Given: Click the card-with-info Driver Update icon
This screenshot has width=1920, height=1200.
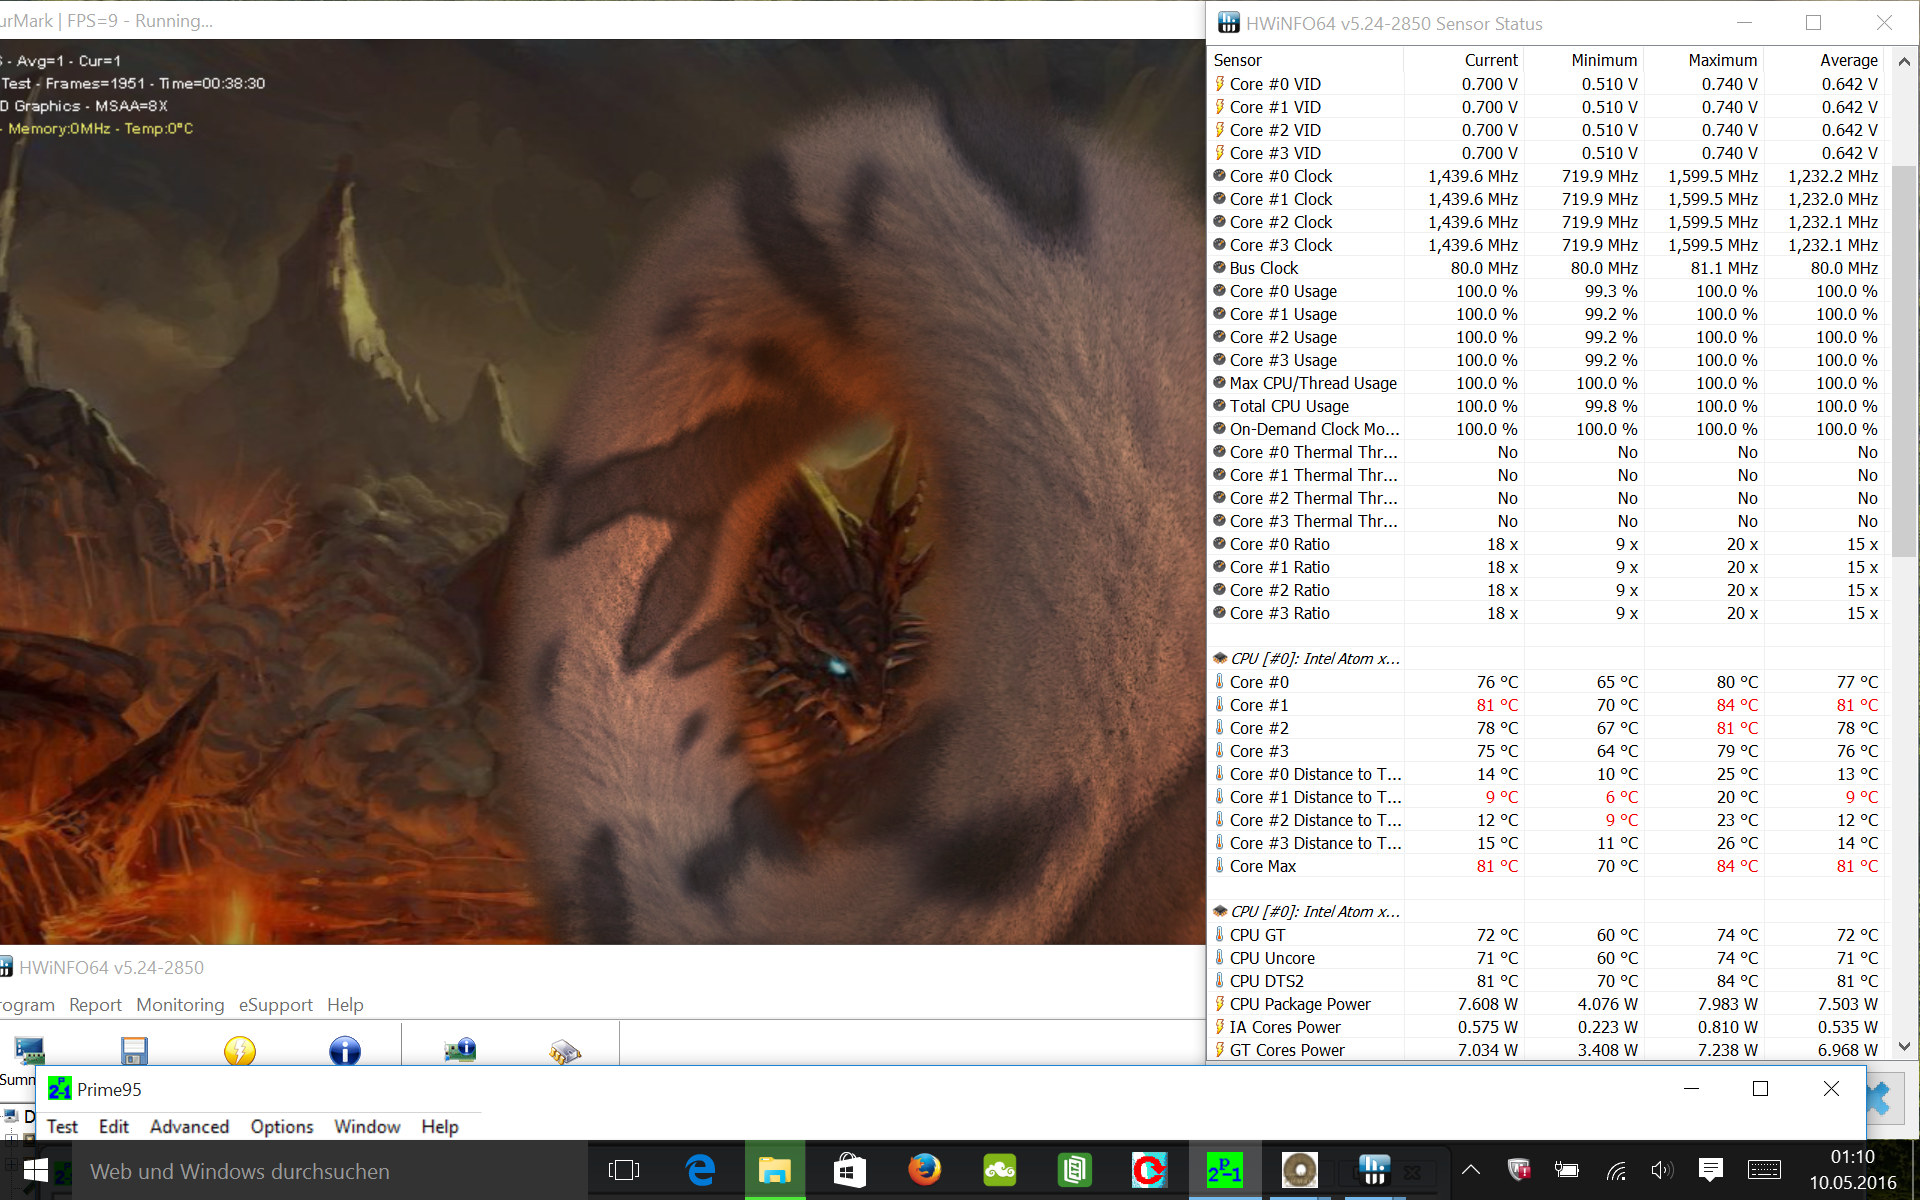Looking at the screenshot, I should 460,1051.
